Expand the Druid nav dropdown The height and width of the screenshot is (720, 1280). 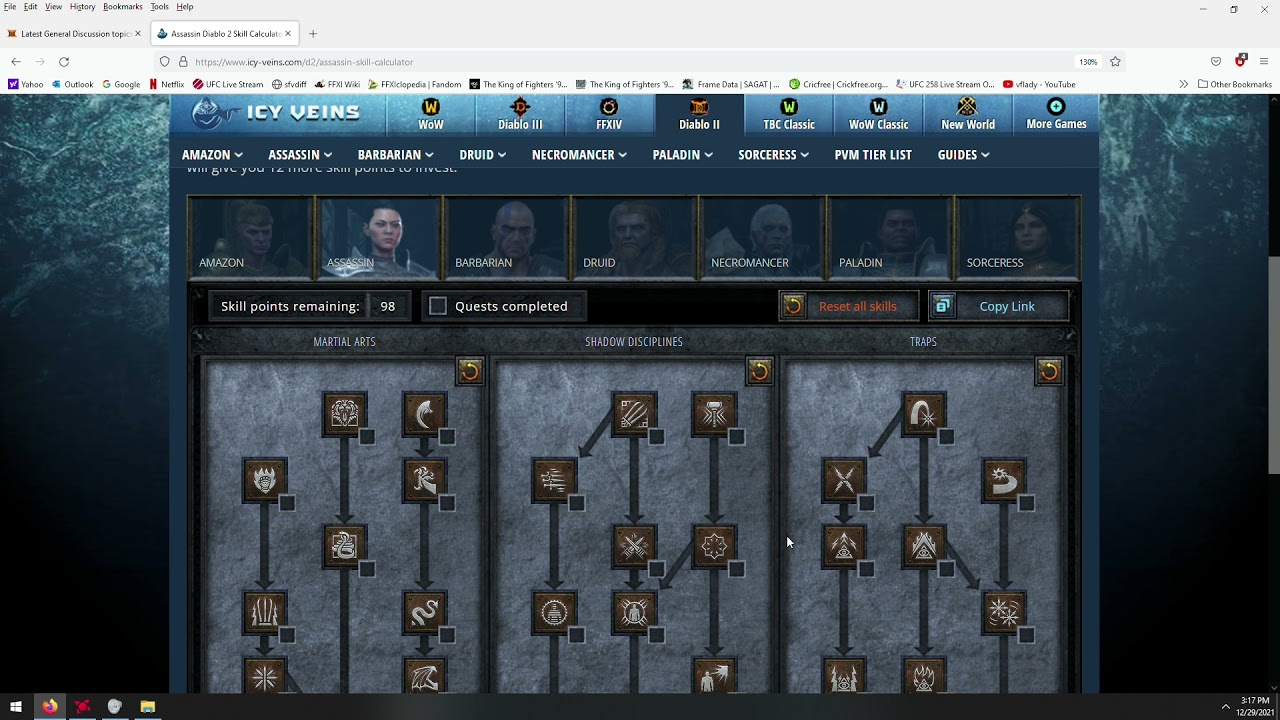[482, 155]
